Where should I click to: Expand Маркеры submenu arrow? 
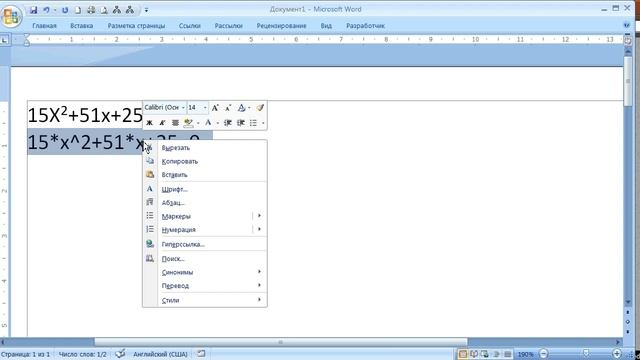(x=260, y=216)
